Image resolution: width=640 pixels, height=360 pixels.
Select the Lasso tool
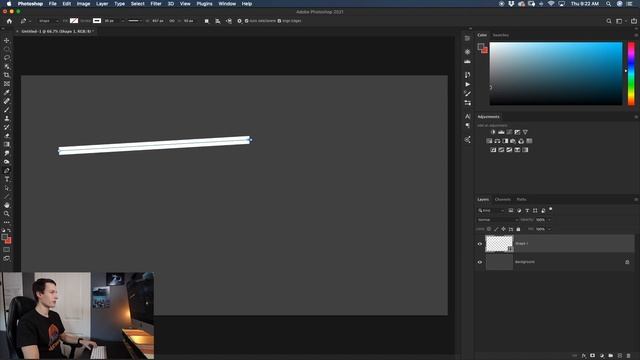7,58
